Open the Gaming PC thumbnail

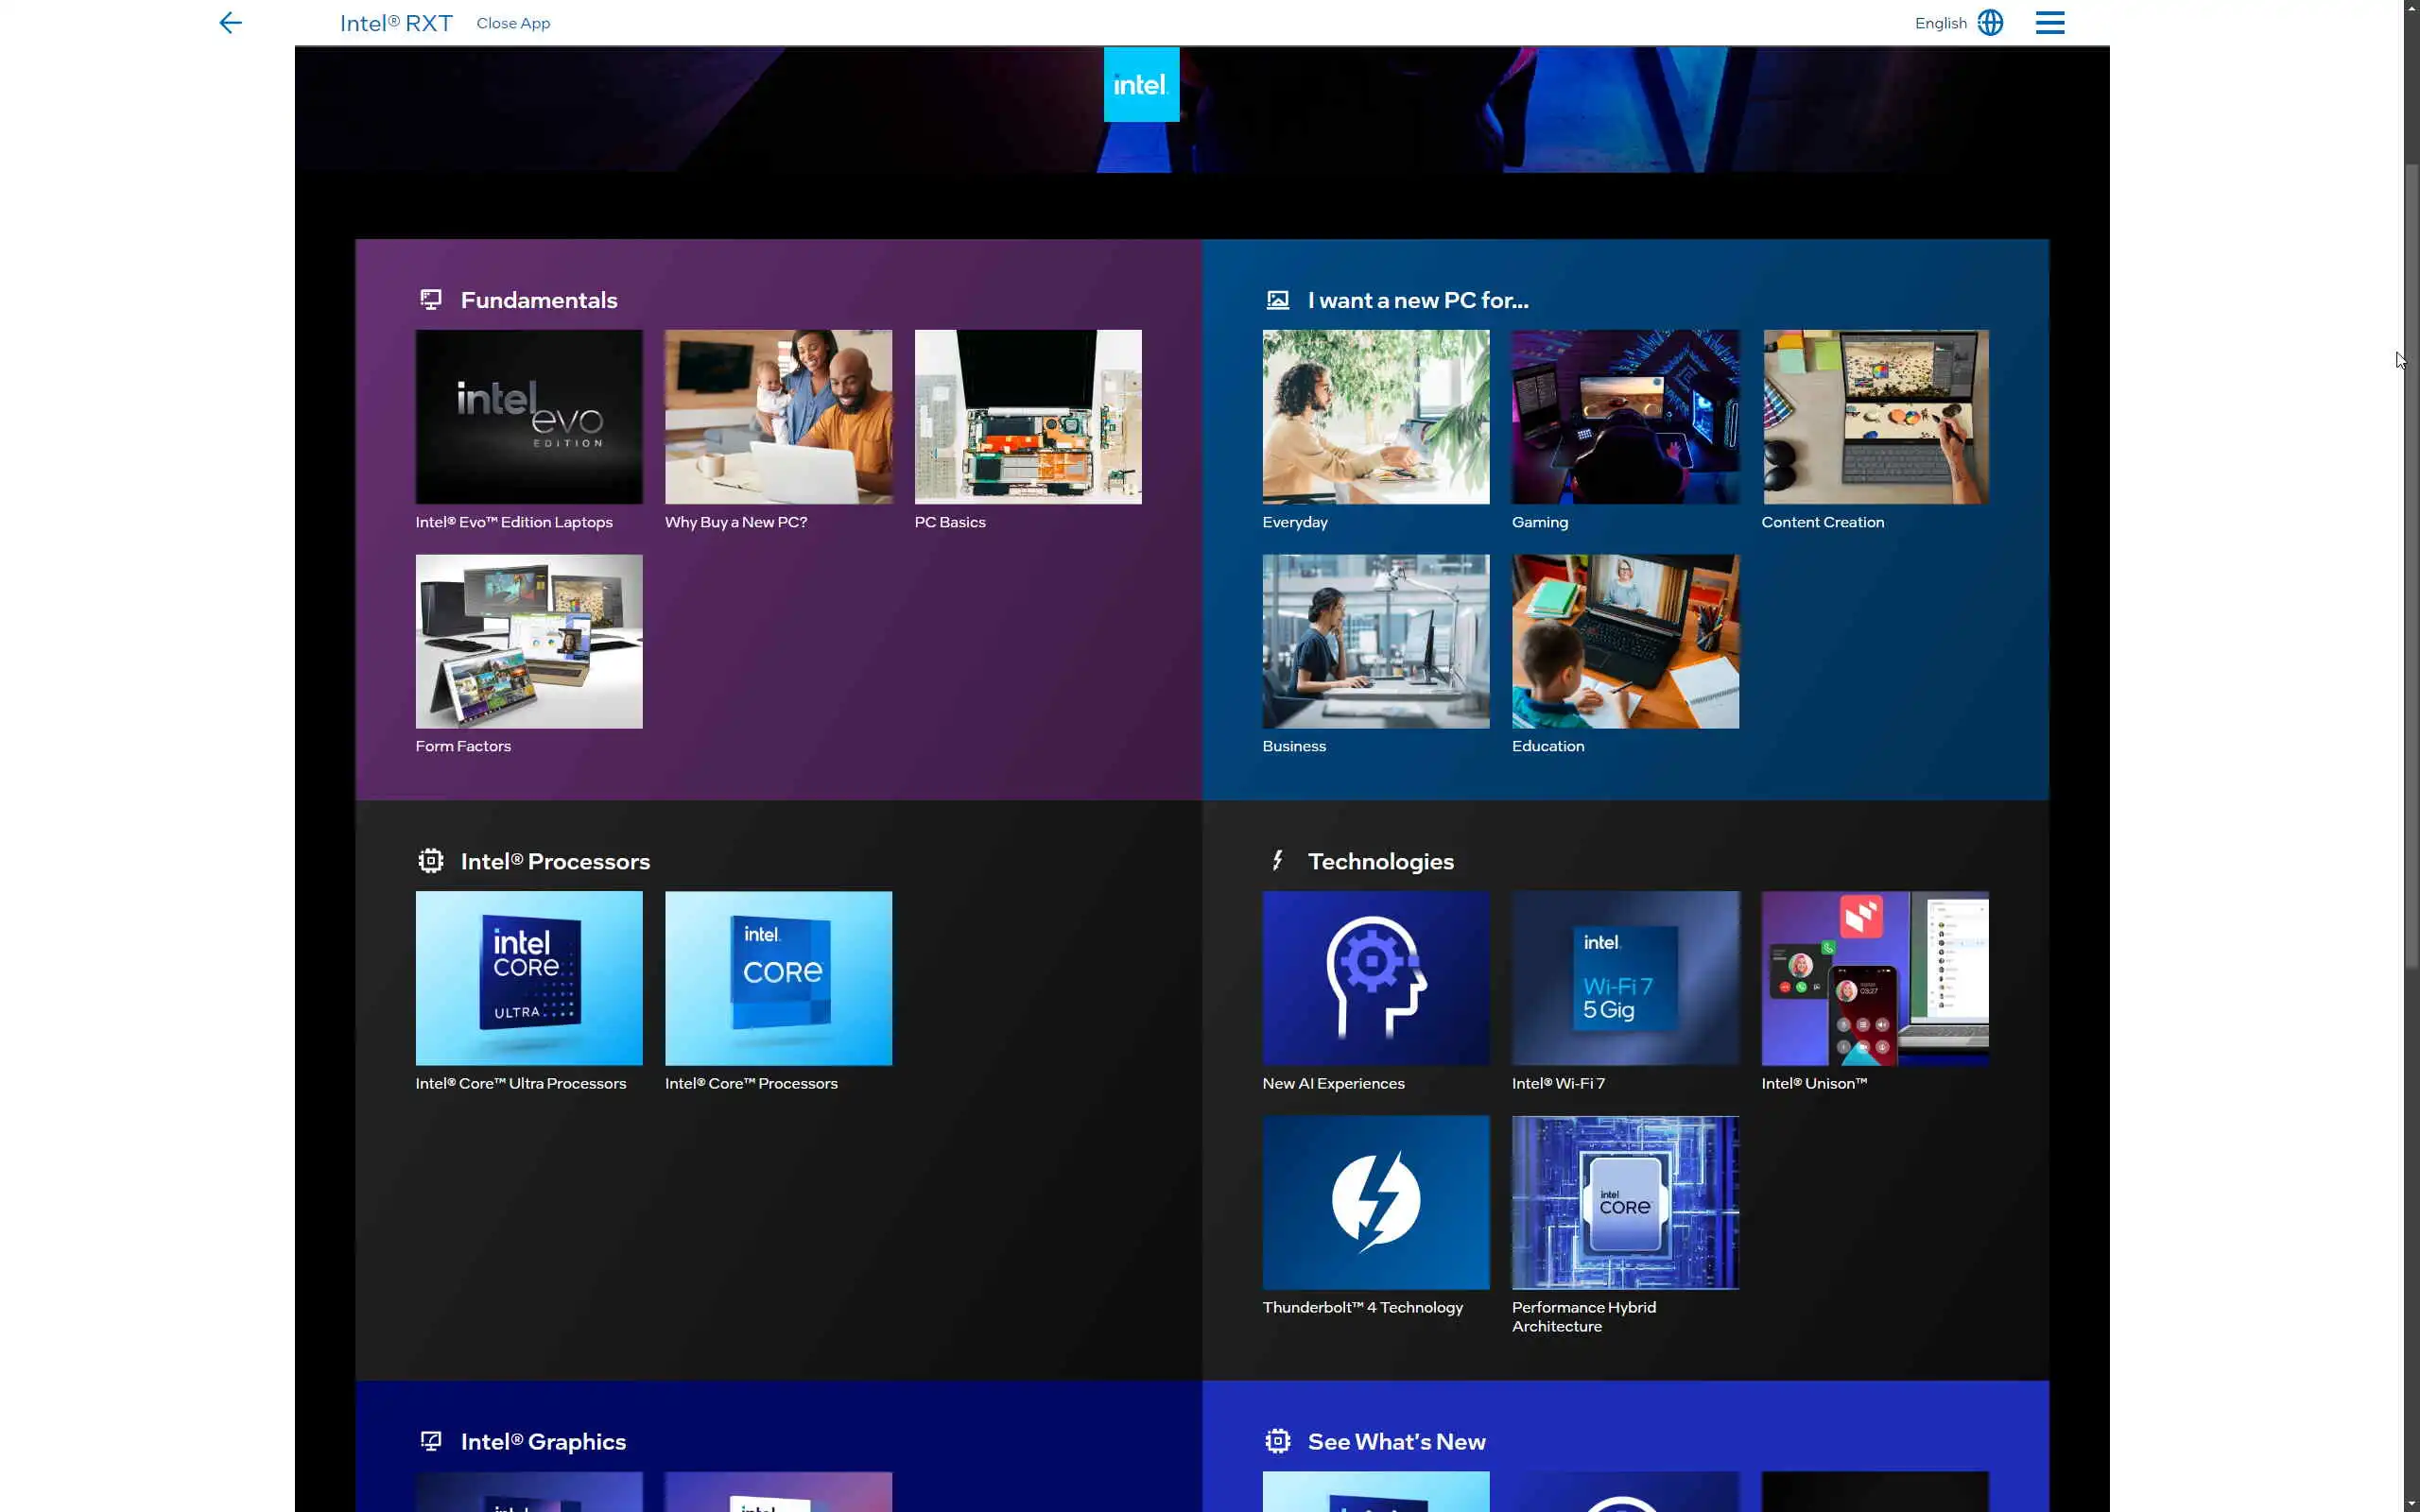(1625, 417)
